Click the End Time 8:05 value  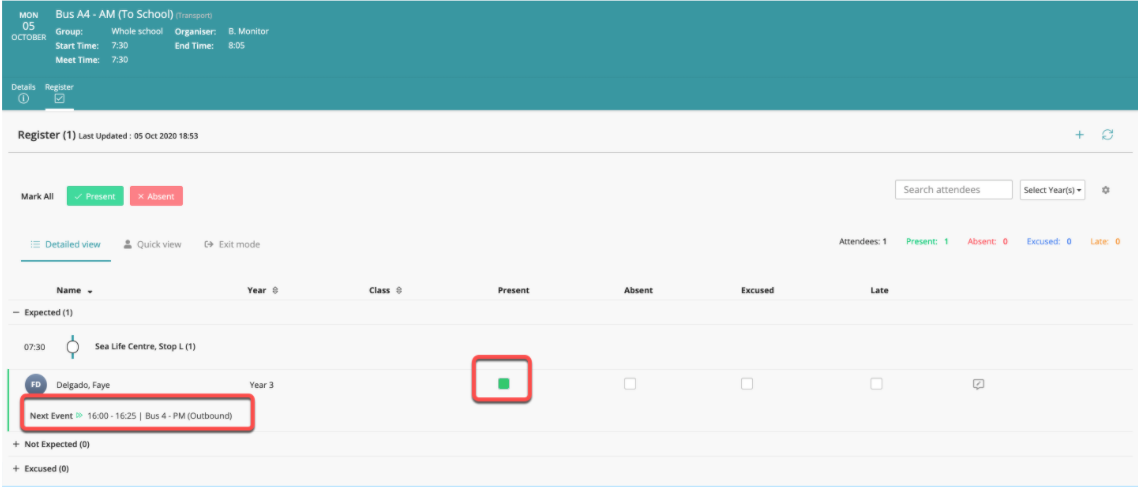point(236,45)
